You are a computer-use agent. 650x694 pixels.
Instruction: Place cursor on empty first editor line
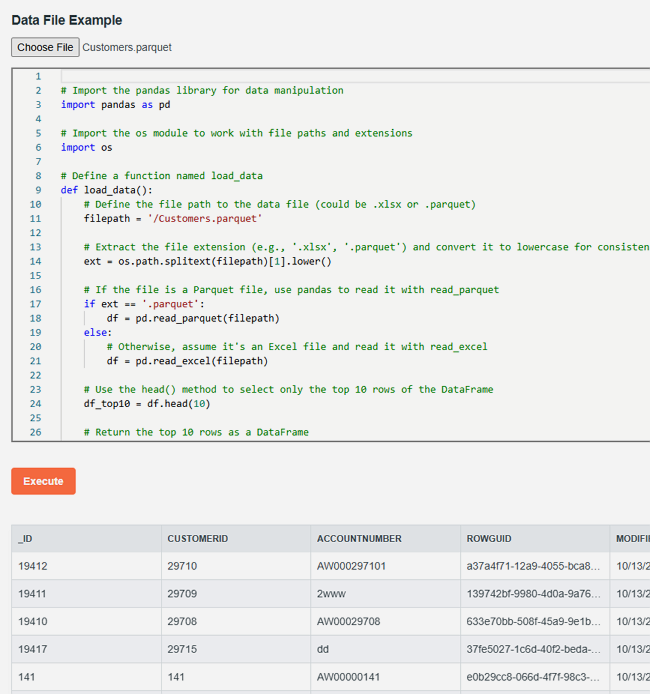tap(300, 76)
